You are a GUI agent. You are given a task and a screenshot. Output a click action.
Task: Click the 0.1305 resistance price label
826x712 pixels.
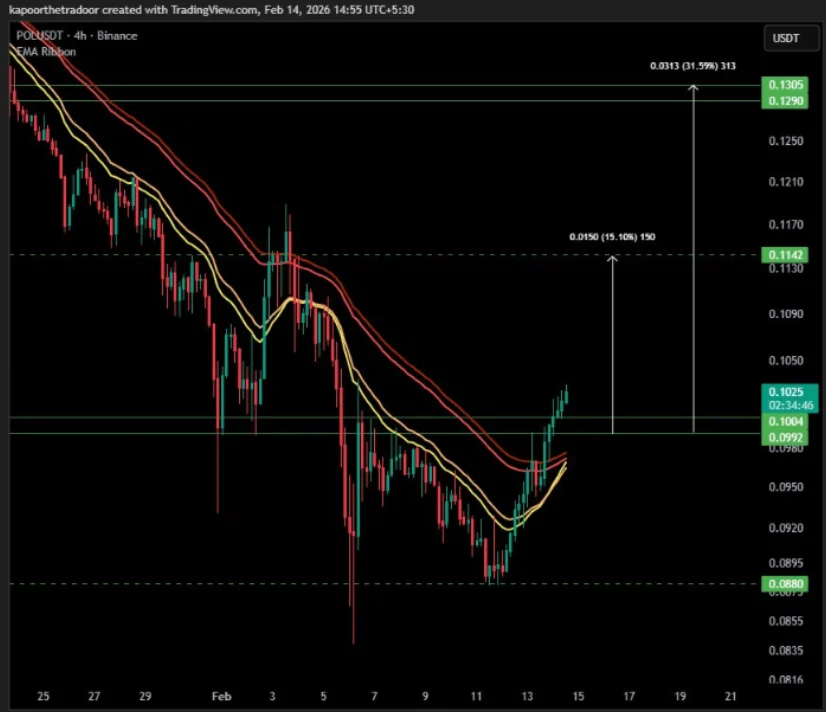tap(786, 85)
